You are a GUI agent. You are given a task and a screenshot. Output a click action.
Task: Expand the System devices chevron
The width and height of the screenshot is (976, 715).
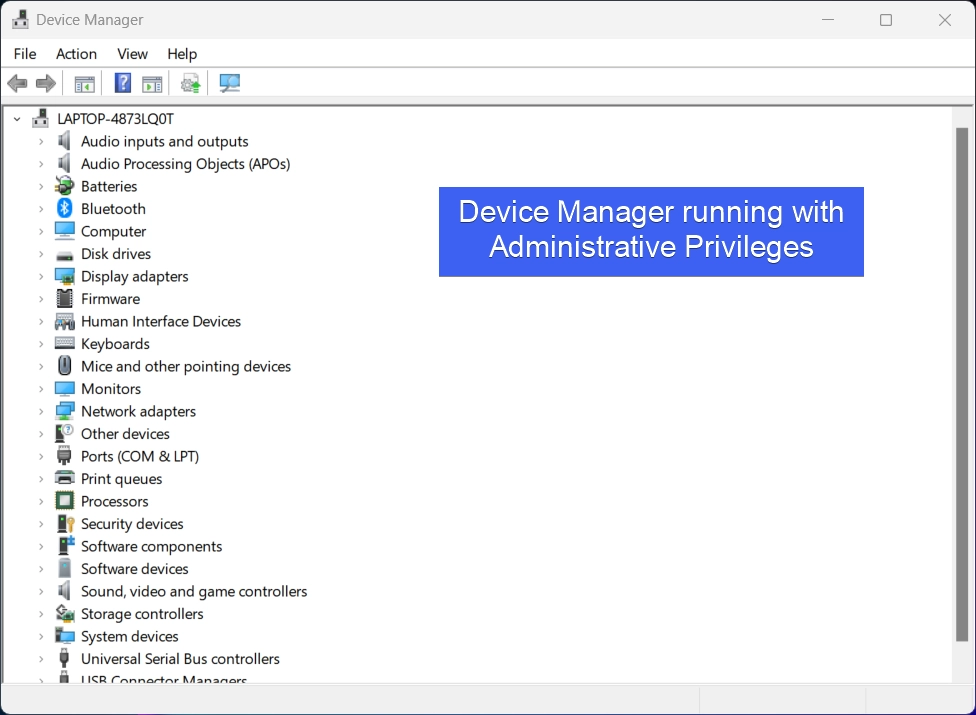(41, 636)
